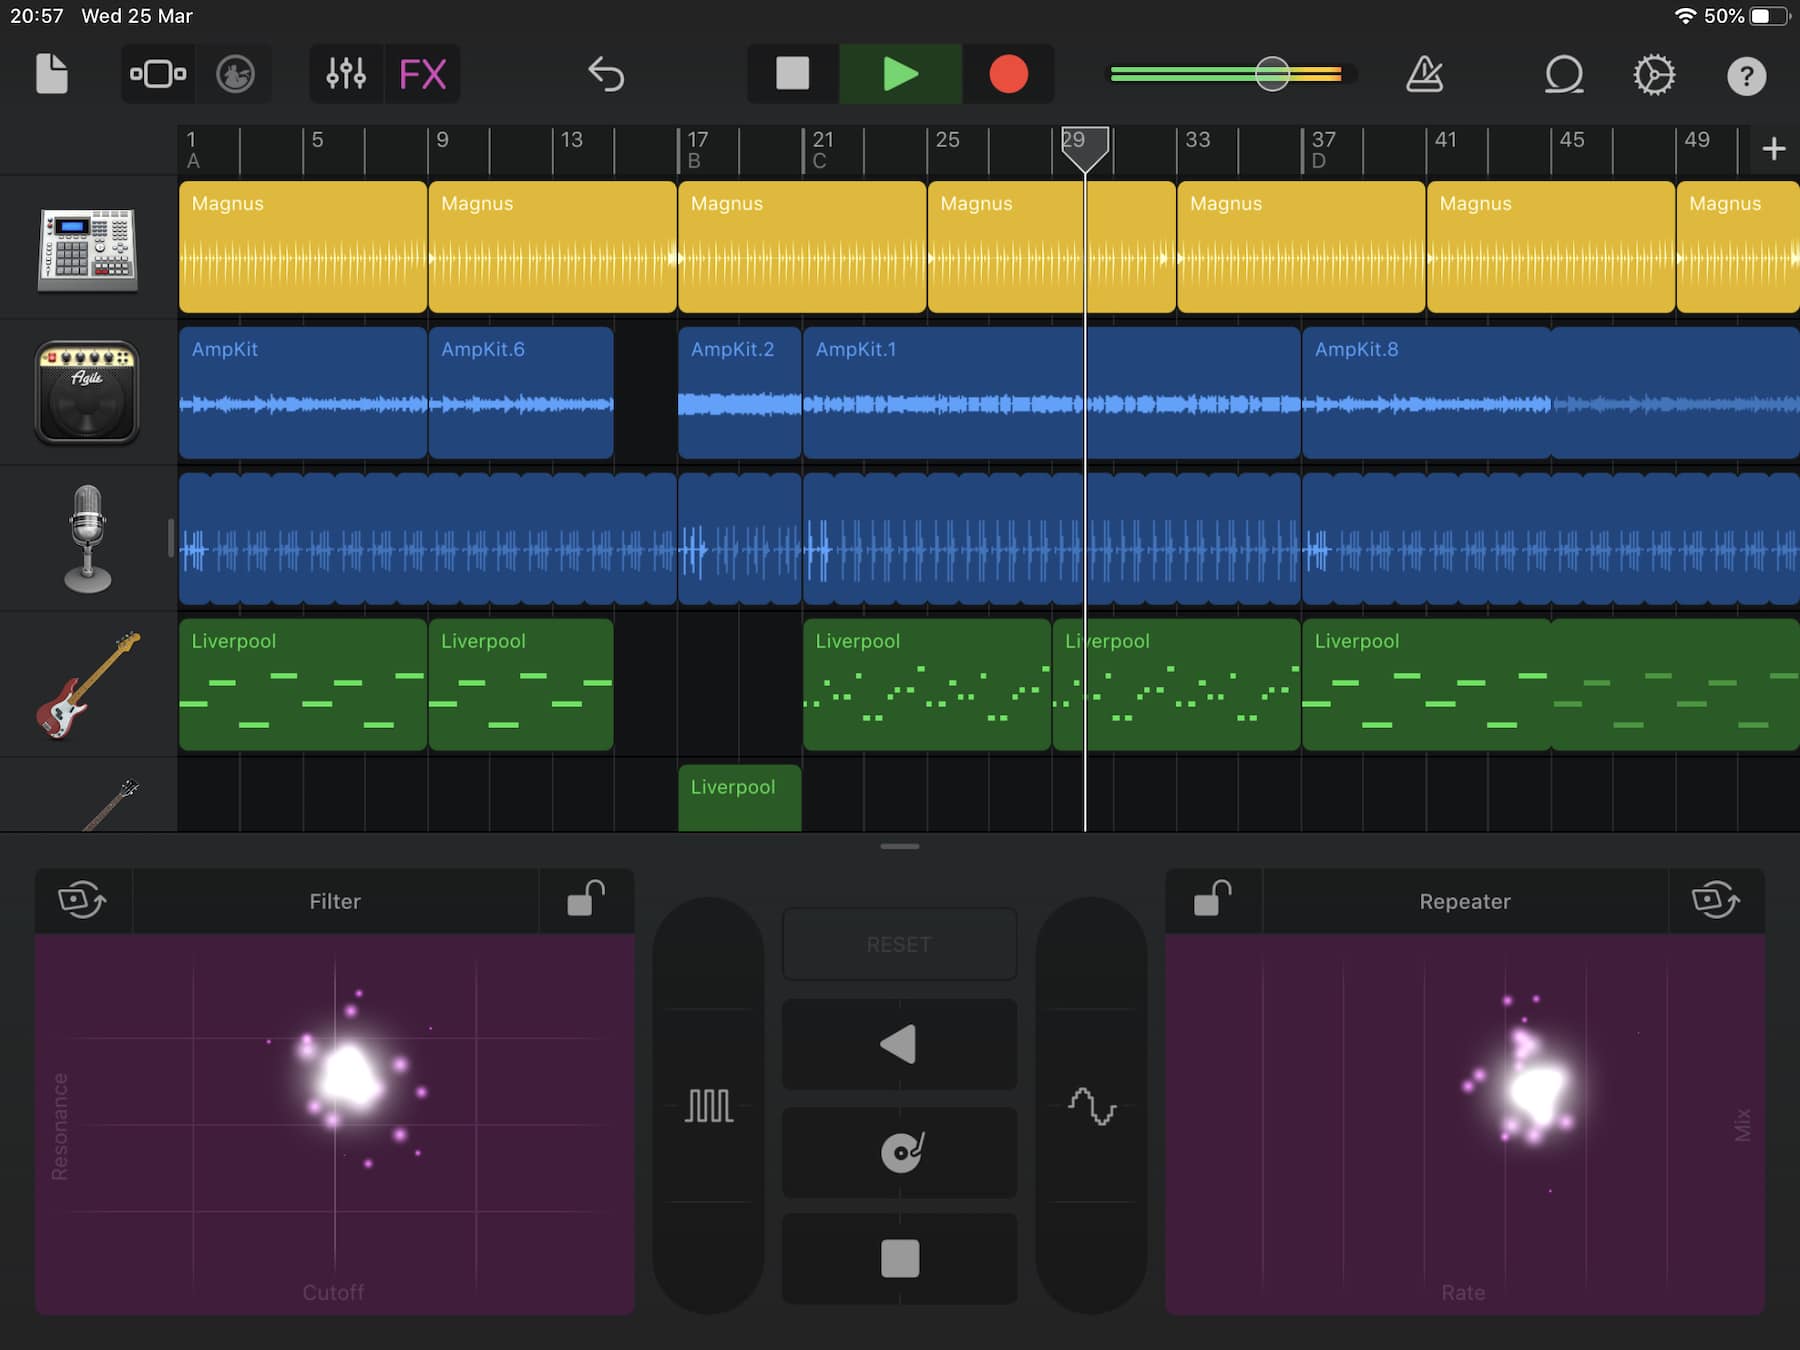Add song section with plus button
The image size is (1800, 1350).
pyautogui.click(x=1774, y=149)
